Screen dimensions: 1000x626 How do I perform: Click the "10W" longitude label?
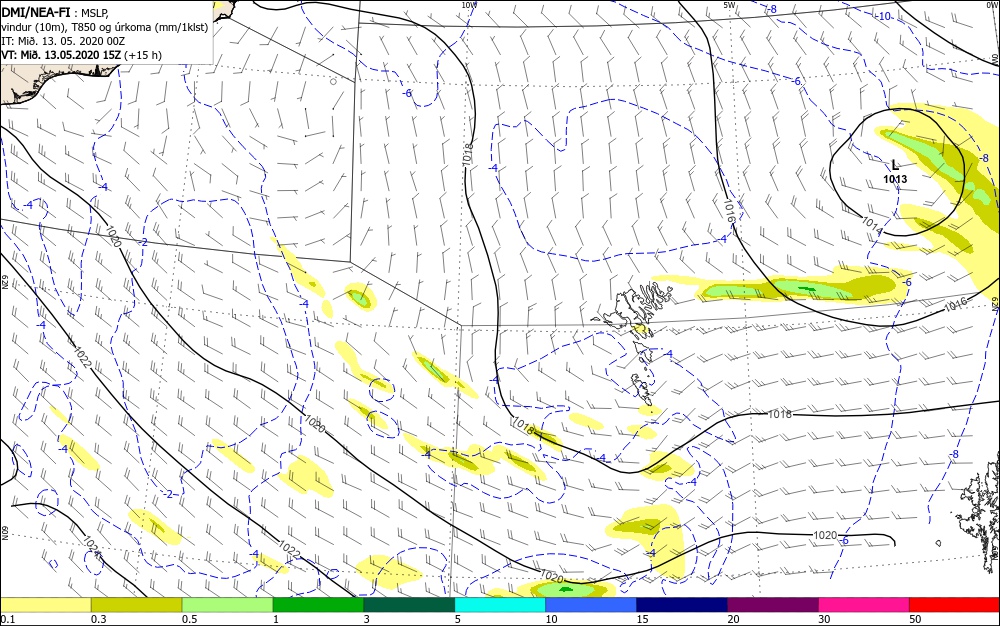coord(469,5)
